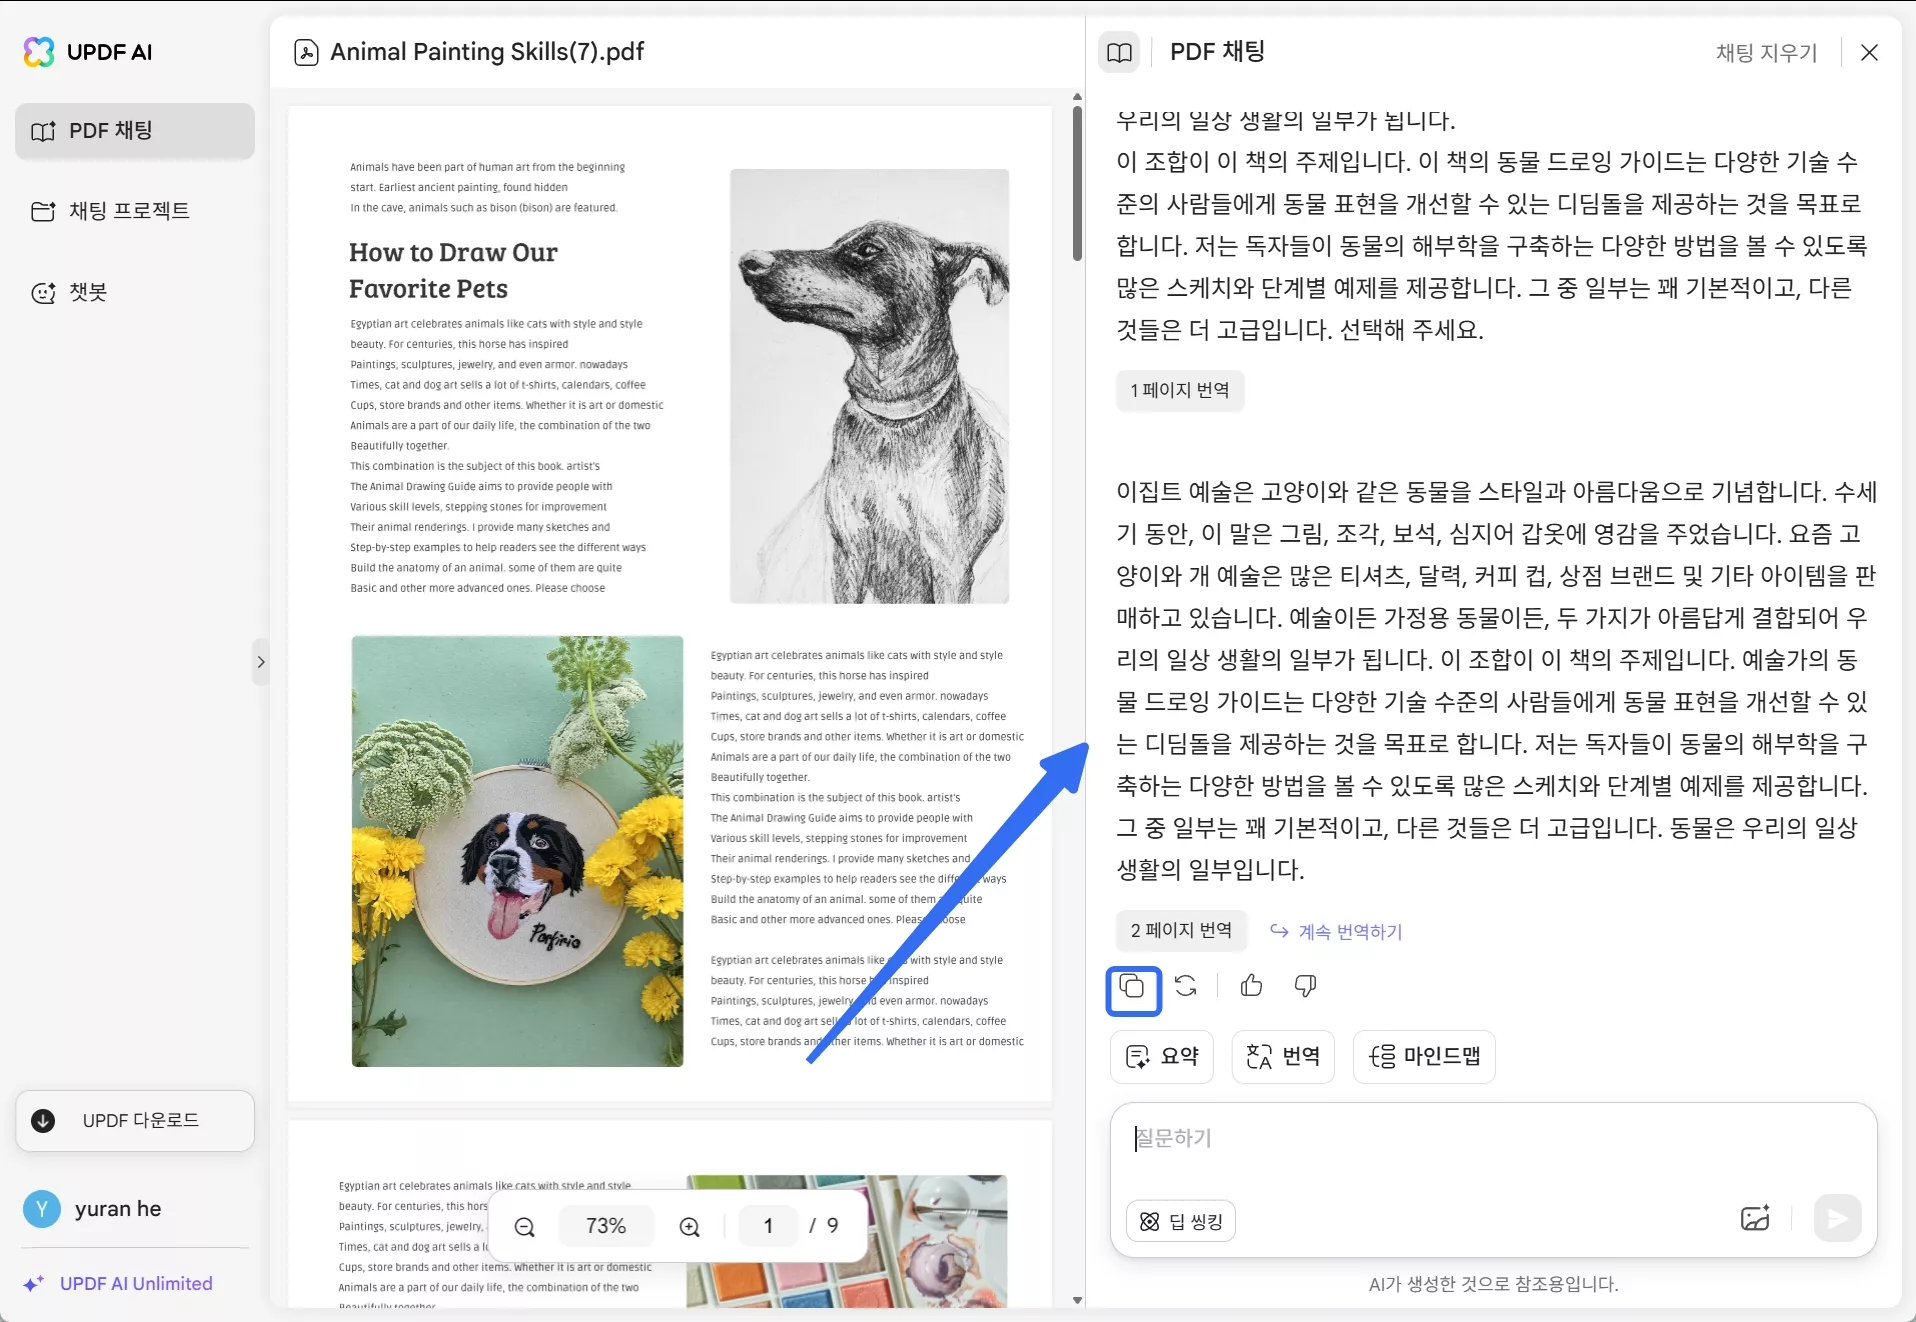Click the 'How to Draw Our Favorite Pets' heading
This screenshot has width=1916, height=1322.
[x=453, y=271]
